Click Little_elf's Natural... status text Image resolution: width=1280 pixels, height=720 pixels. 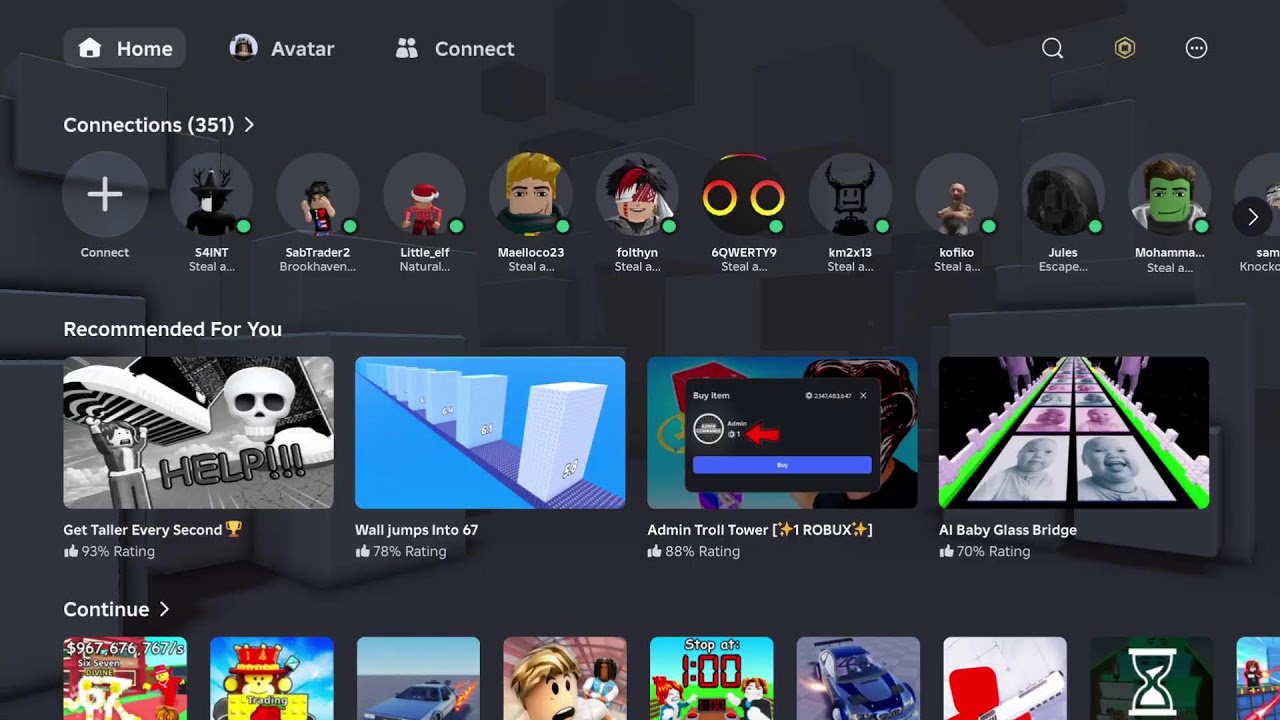(x=424, y=267)
